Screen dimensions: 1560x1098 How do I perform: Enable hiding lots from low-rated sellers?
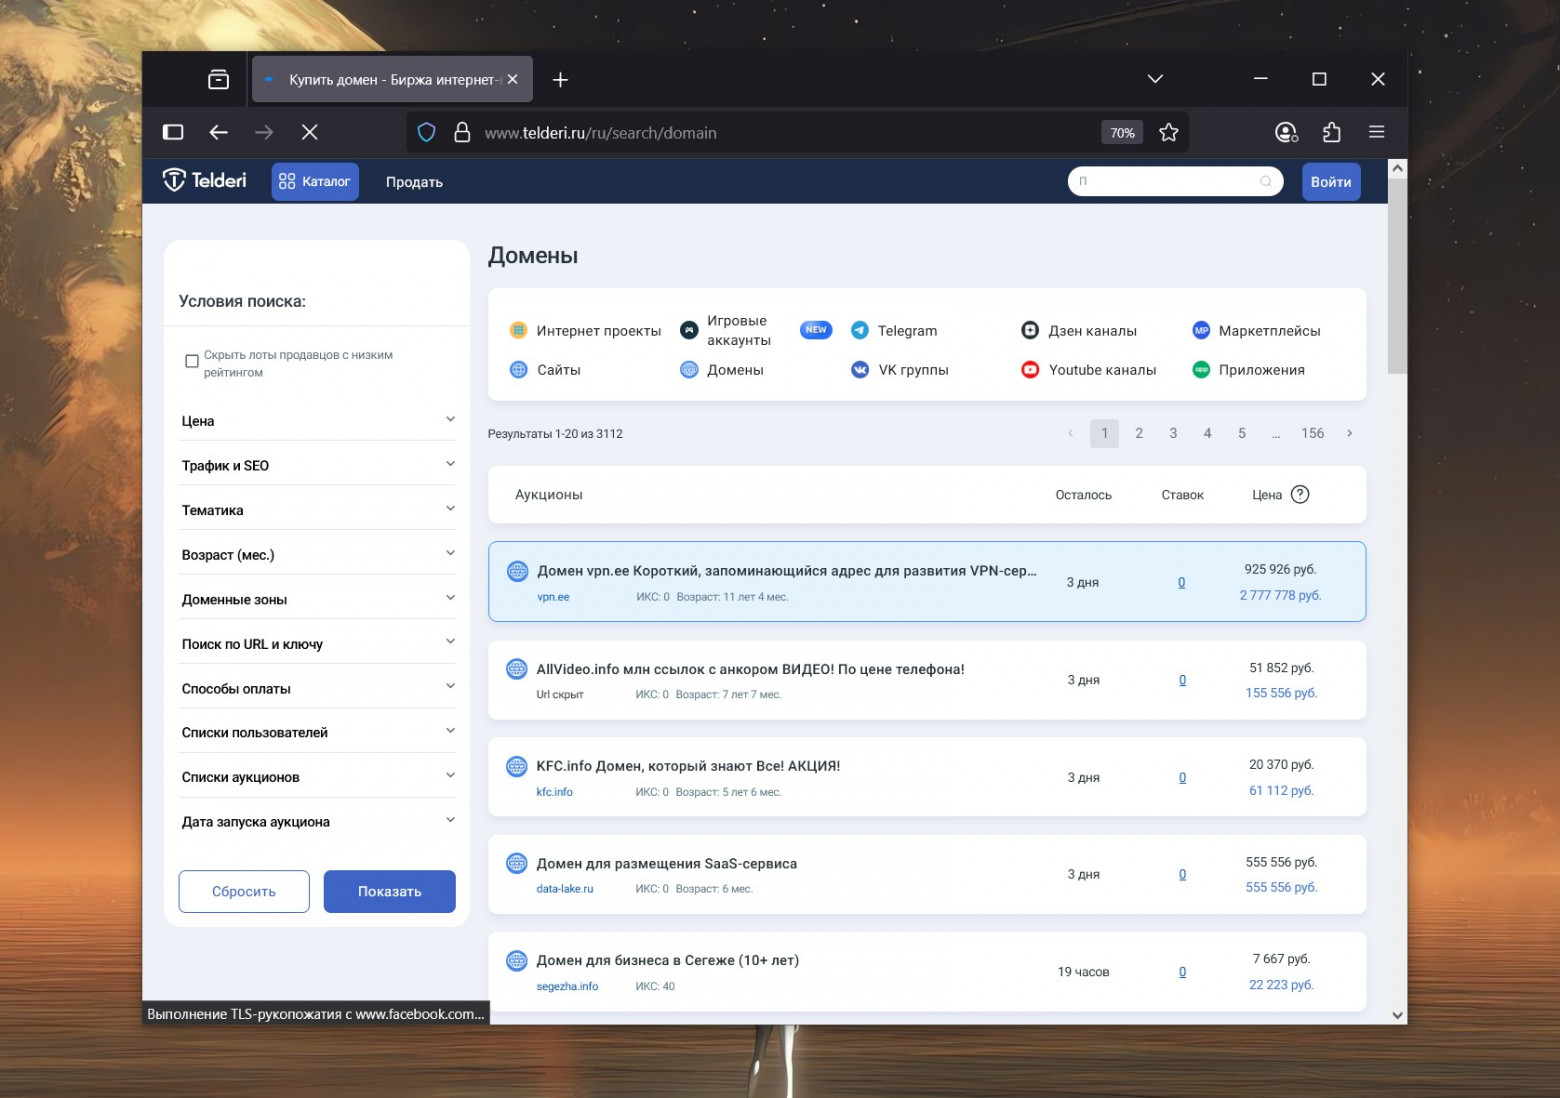tap(192, 361)
